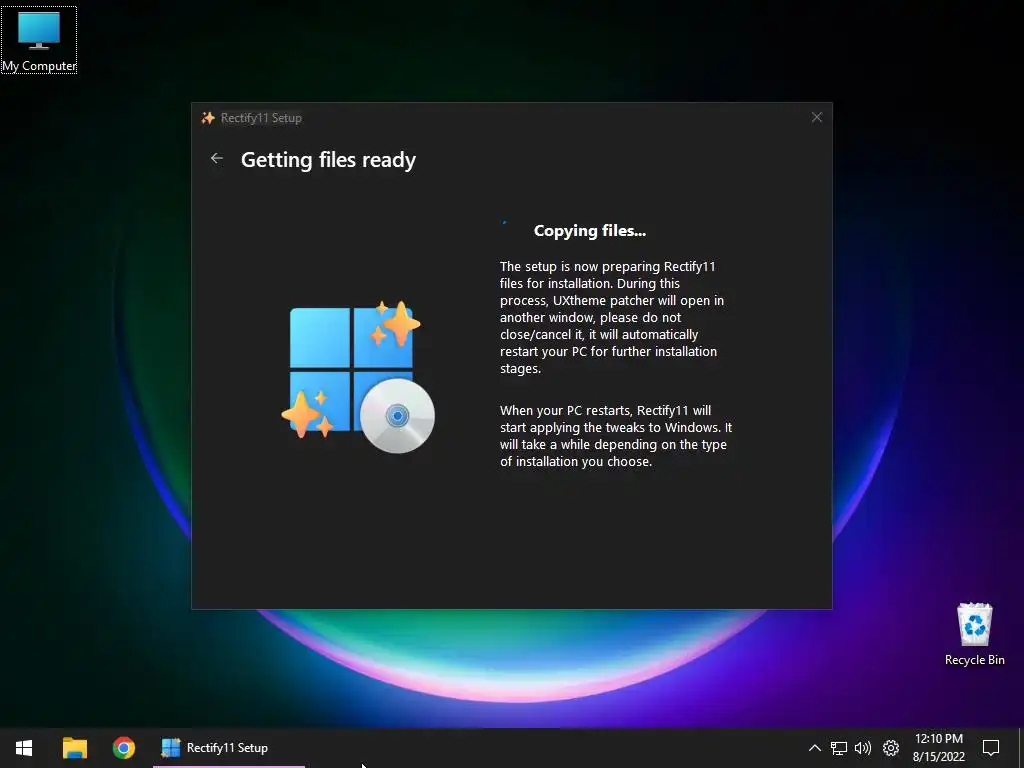Open the notification Action Center icon

pos(991,748)
